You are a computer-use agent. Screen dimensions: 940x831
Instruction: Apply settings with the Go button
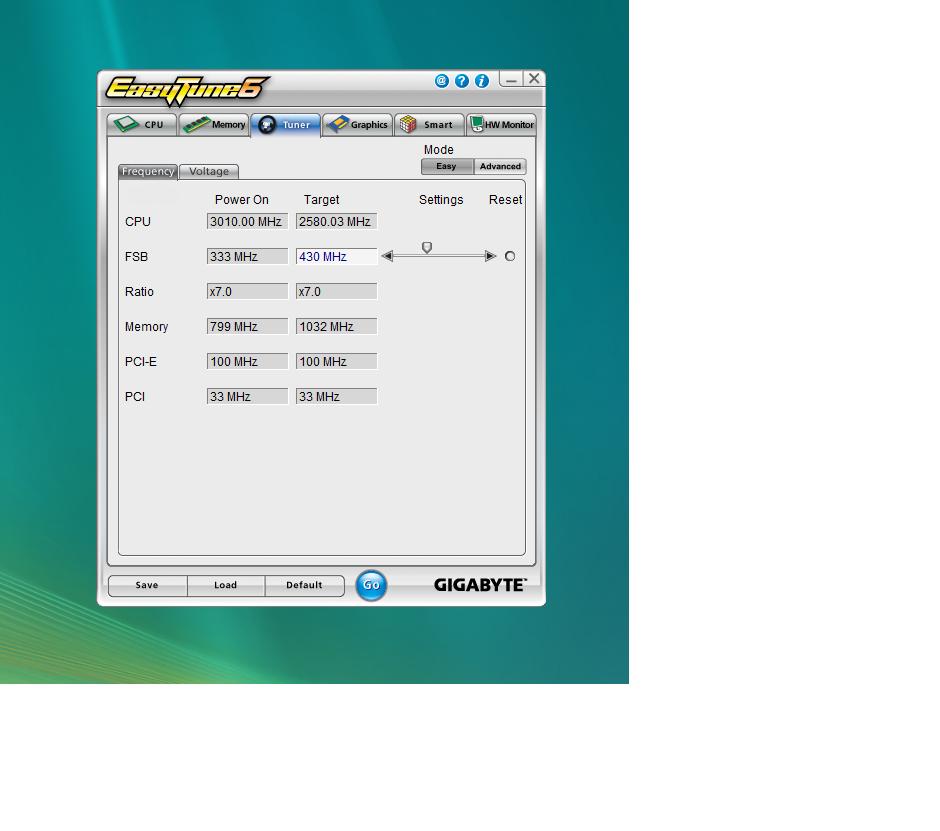371,585
